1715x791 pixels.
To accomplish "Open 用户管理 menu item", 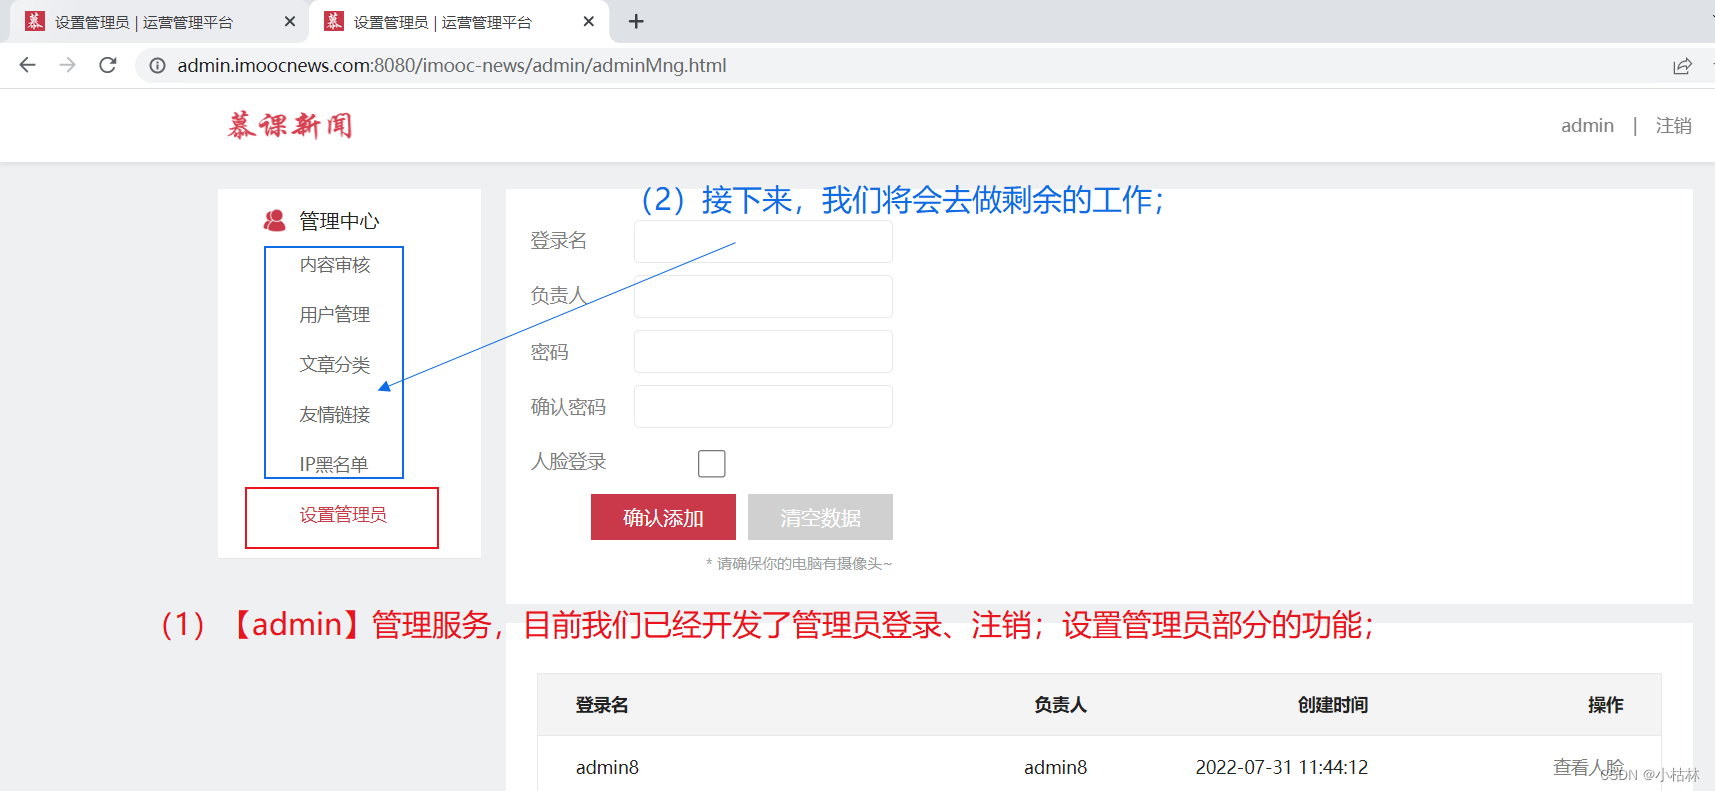I will point(335,315).
